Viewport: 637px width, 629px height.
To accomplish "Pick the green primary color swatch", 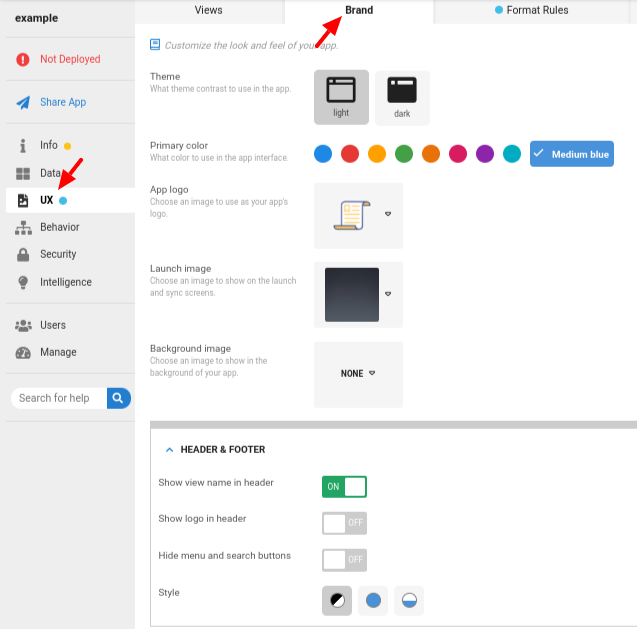I will (404, 154).
